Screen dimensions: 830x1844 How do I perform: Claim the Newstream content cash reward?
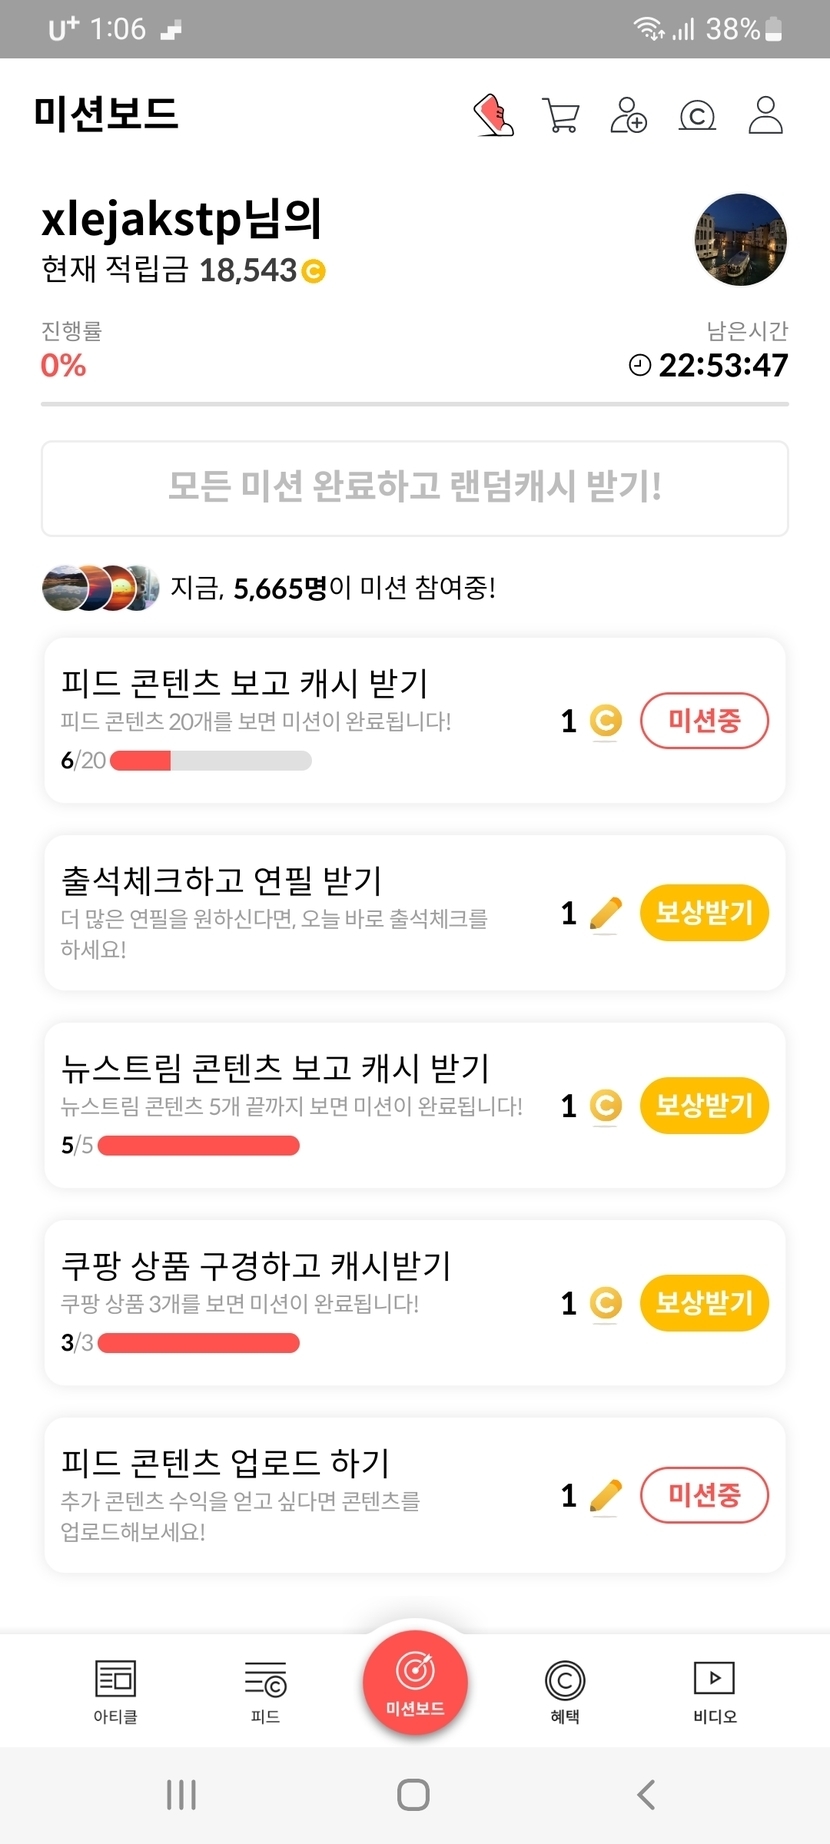coord(704,1105)
